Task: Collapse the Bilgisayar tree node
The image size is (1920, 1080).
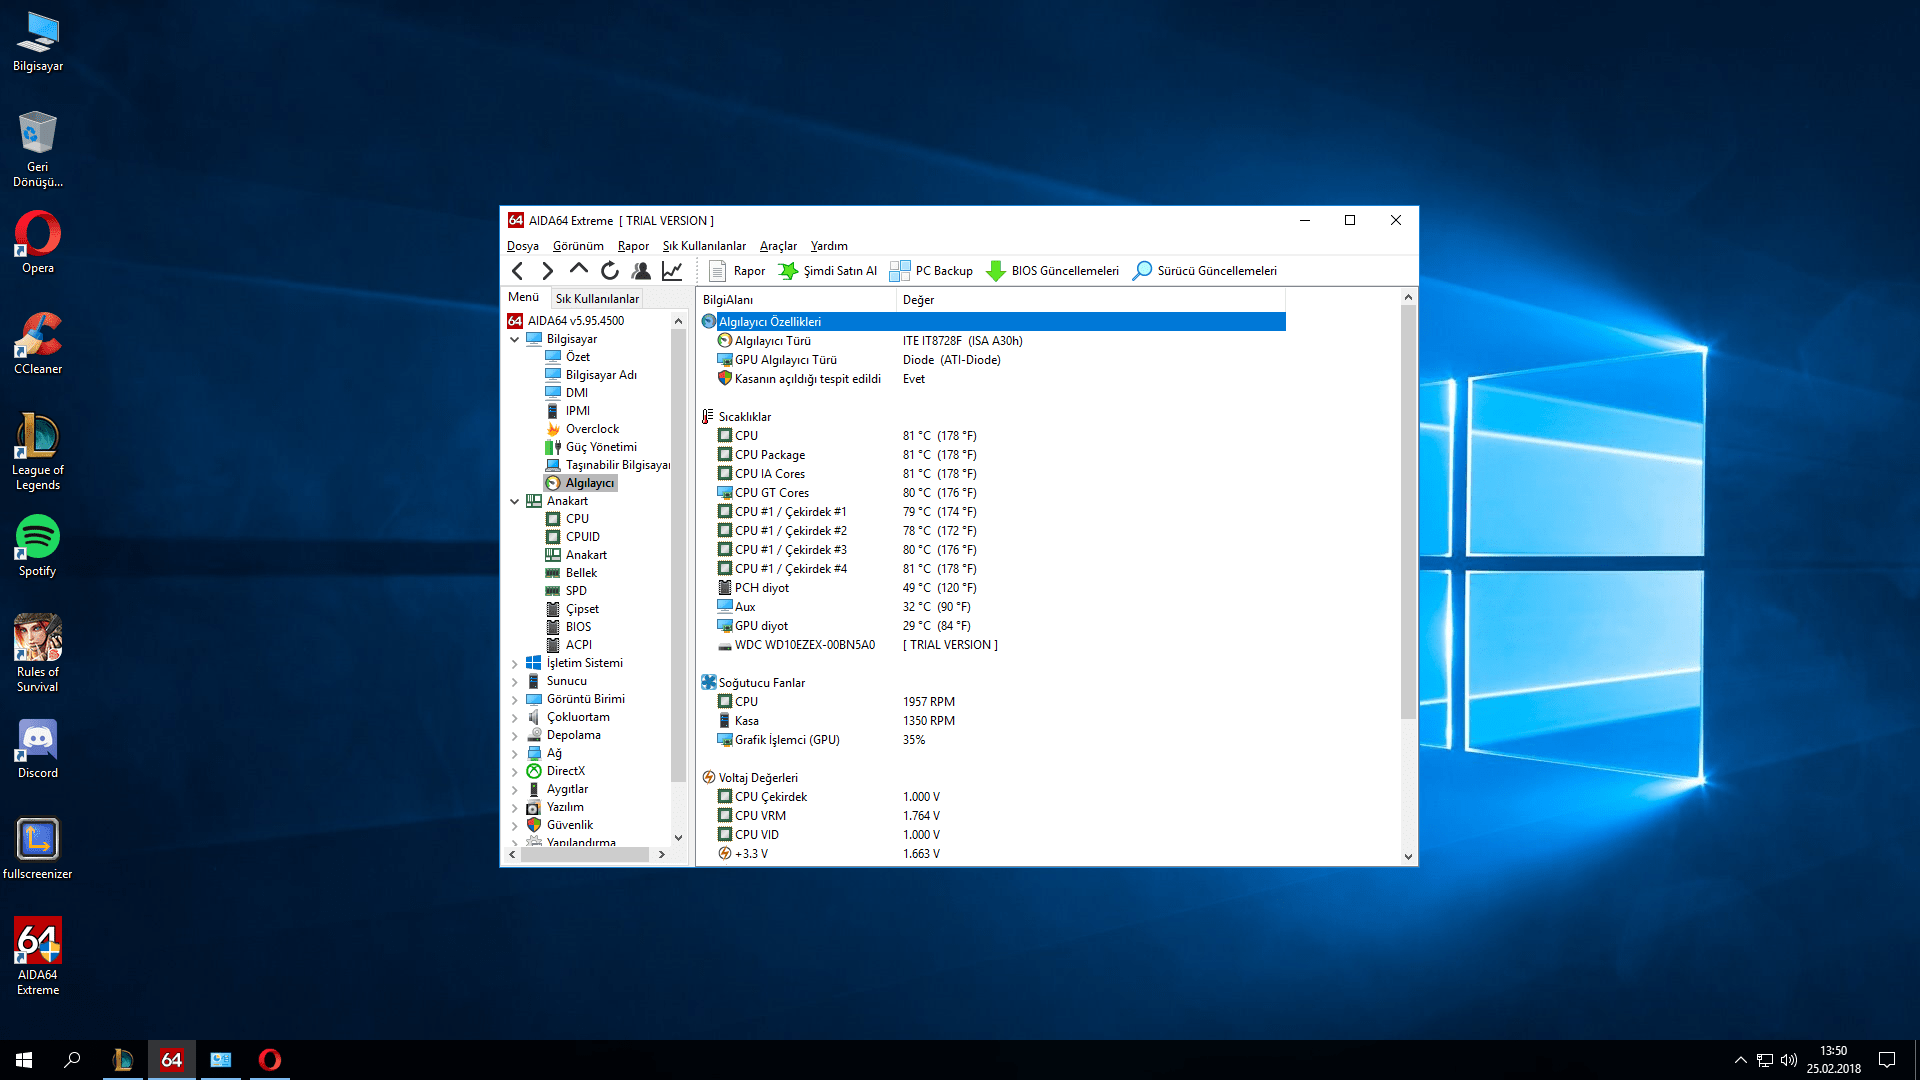Action: (515, 339)
